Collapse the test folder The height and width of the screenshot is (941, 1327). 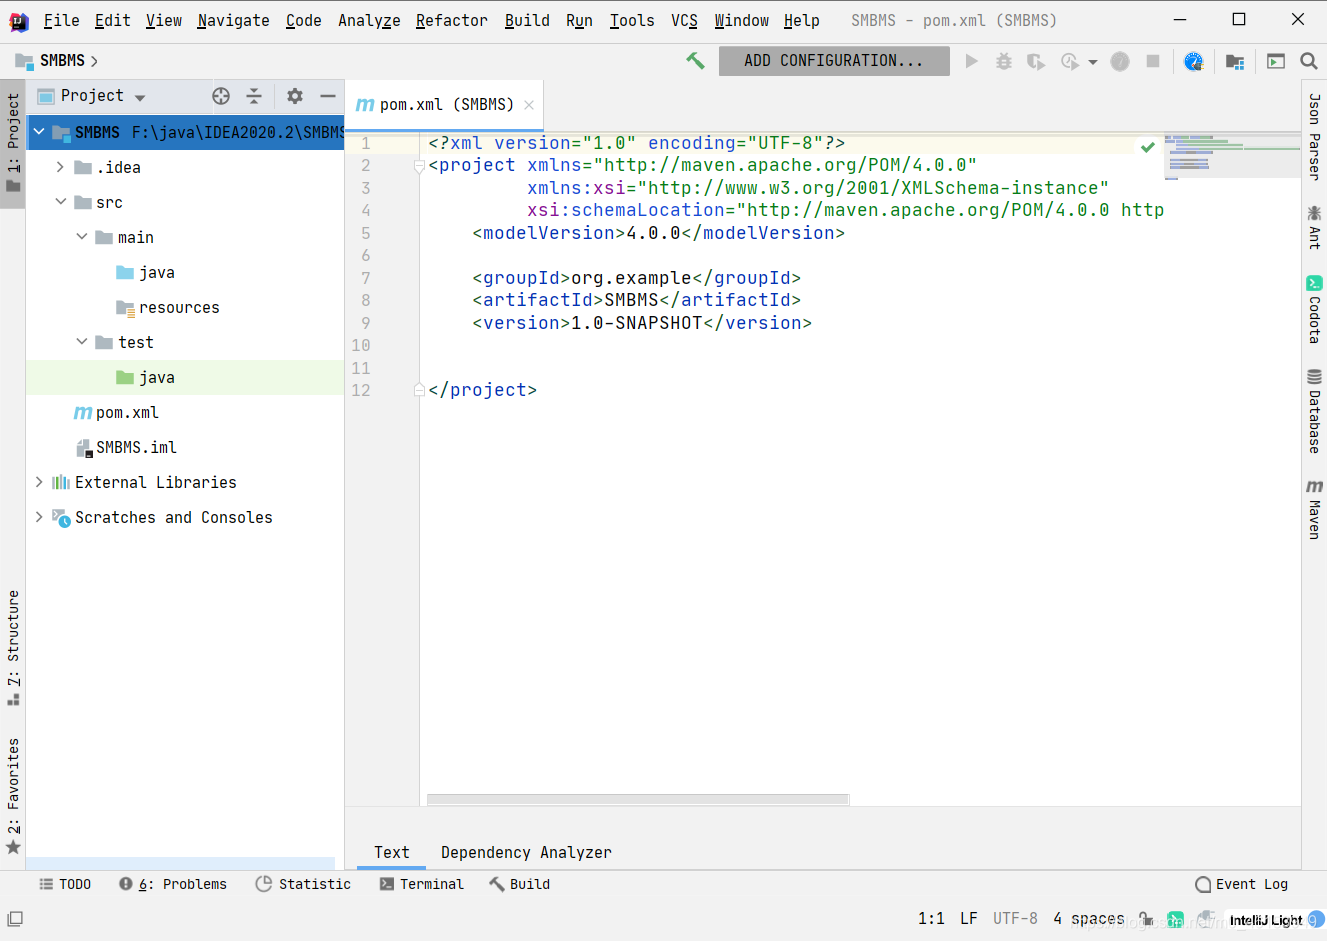[82, 342]
